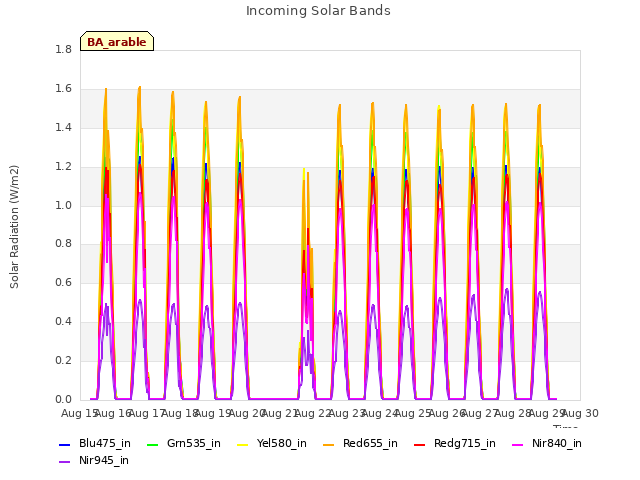Click the Aug 22 x-axis date label
This screenshot has width=640, height=480.
coord(313,413)
